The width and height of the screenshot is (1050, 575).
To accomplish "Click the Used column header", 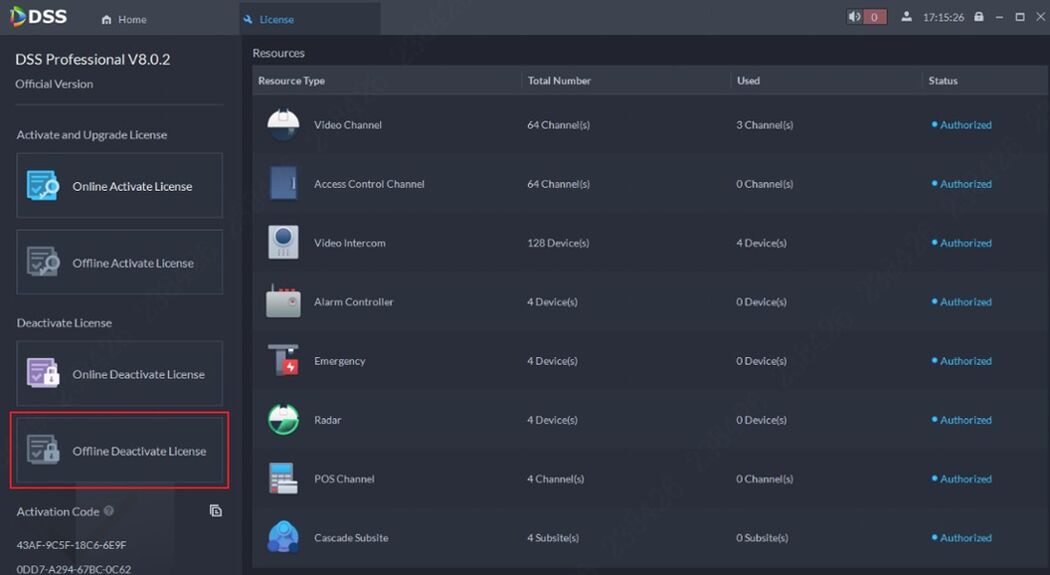I will click(748, 80).
